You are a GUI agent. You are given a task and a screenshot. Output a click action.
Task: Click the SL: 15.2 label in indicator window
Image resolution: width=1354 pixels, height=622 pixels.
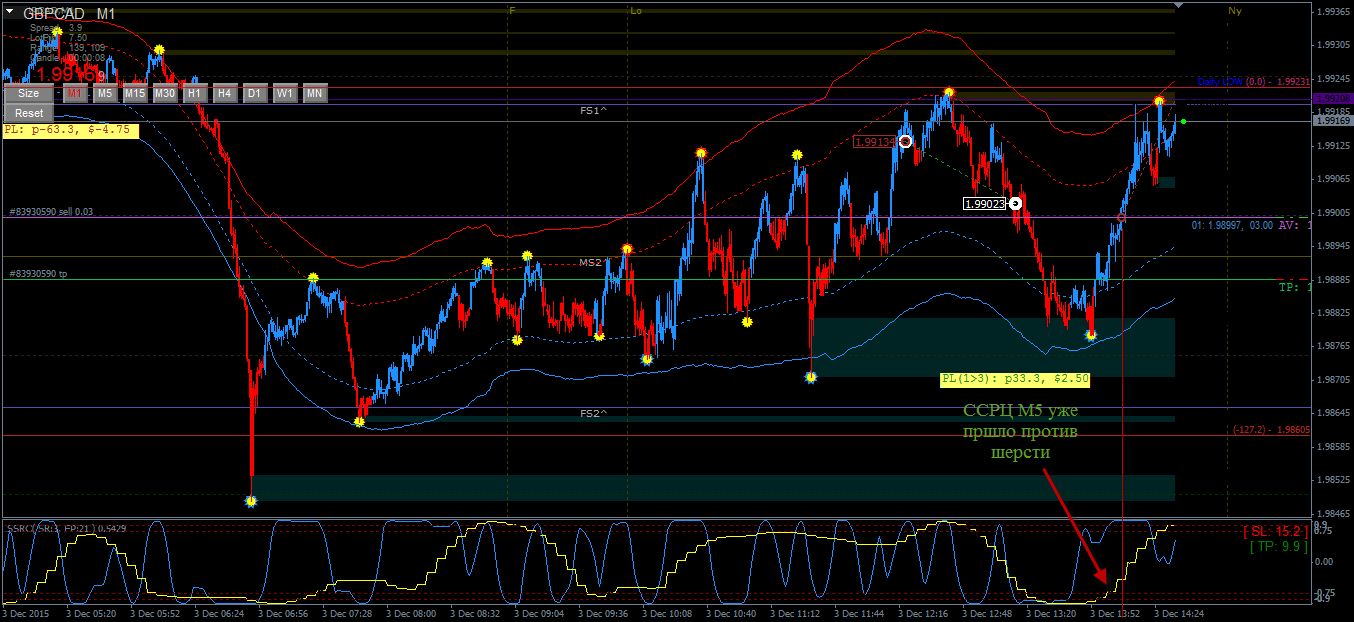click(1275, 531)
